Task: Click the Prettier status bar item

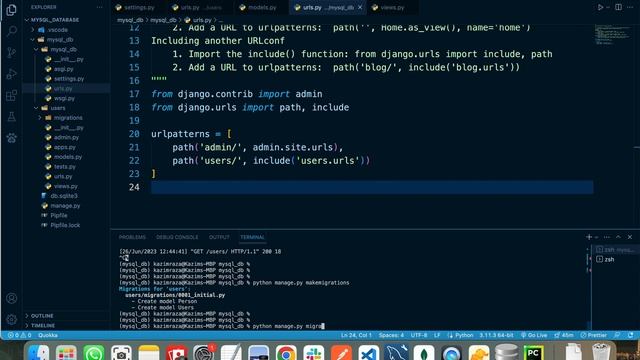Action: (x=593, y=335)
